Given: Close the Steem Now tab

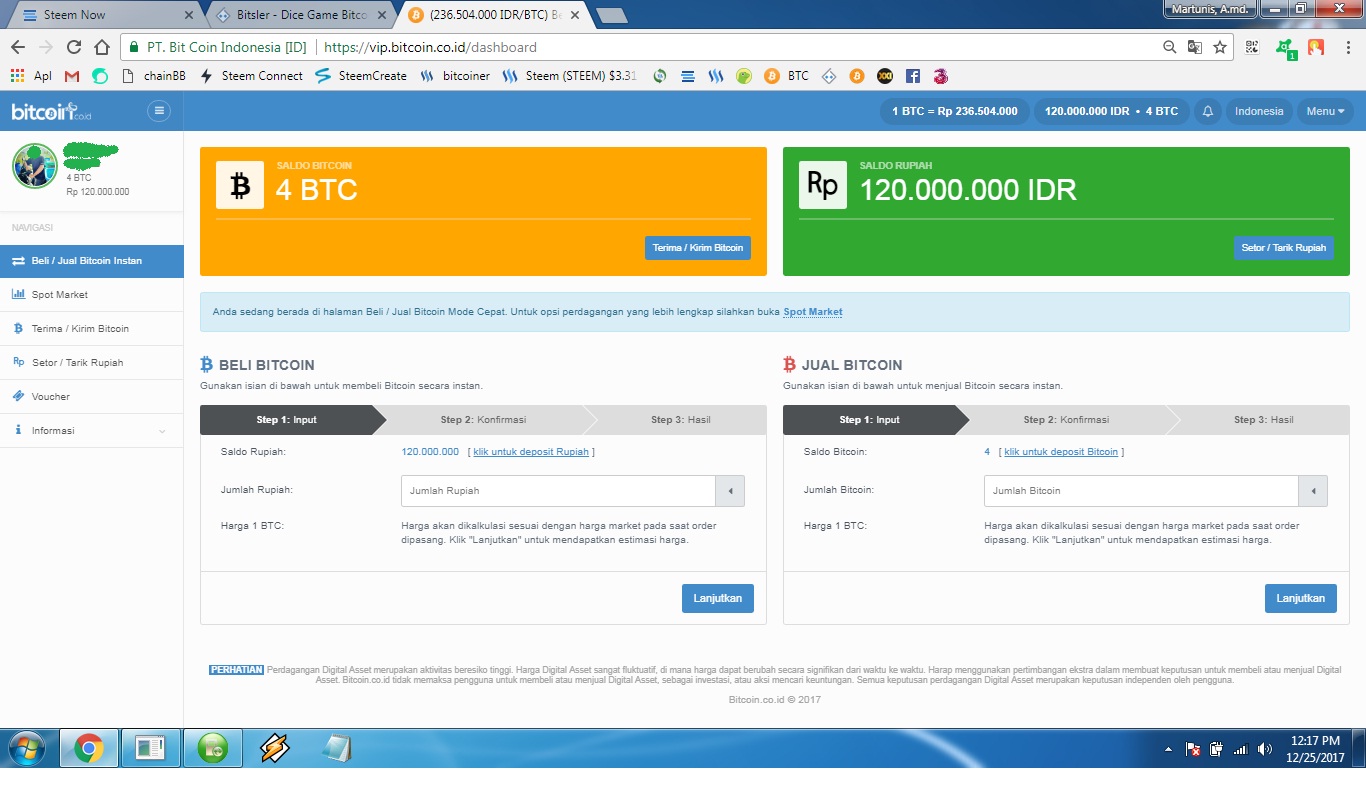Looking at the screenshot, I should coord(190,16).
